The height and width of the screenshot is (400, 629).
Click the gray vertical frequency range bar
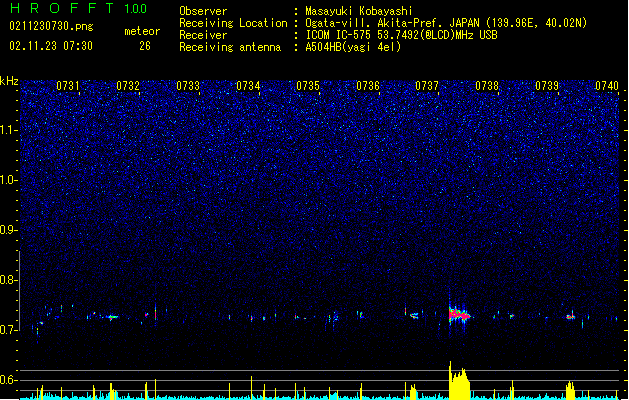point(19,290)
